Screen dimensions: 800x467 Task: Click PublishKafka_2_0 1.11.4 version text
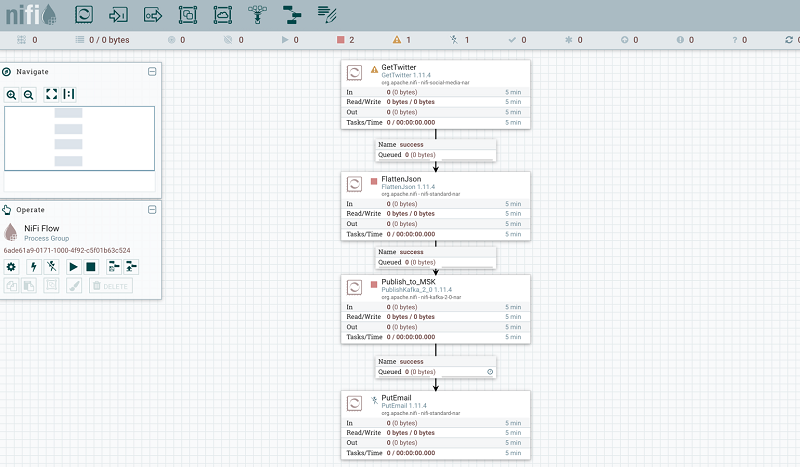416,289
